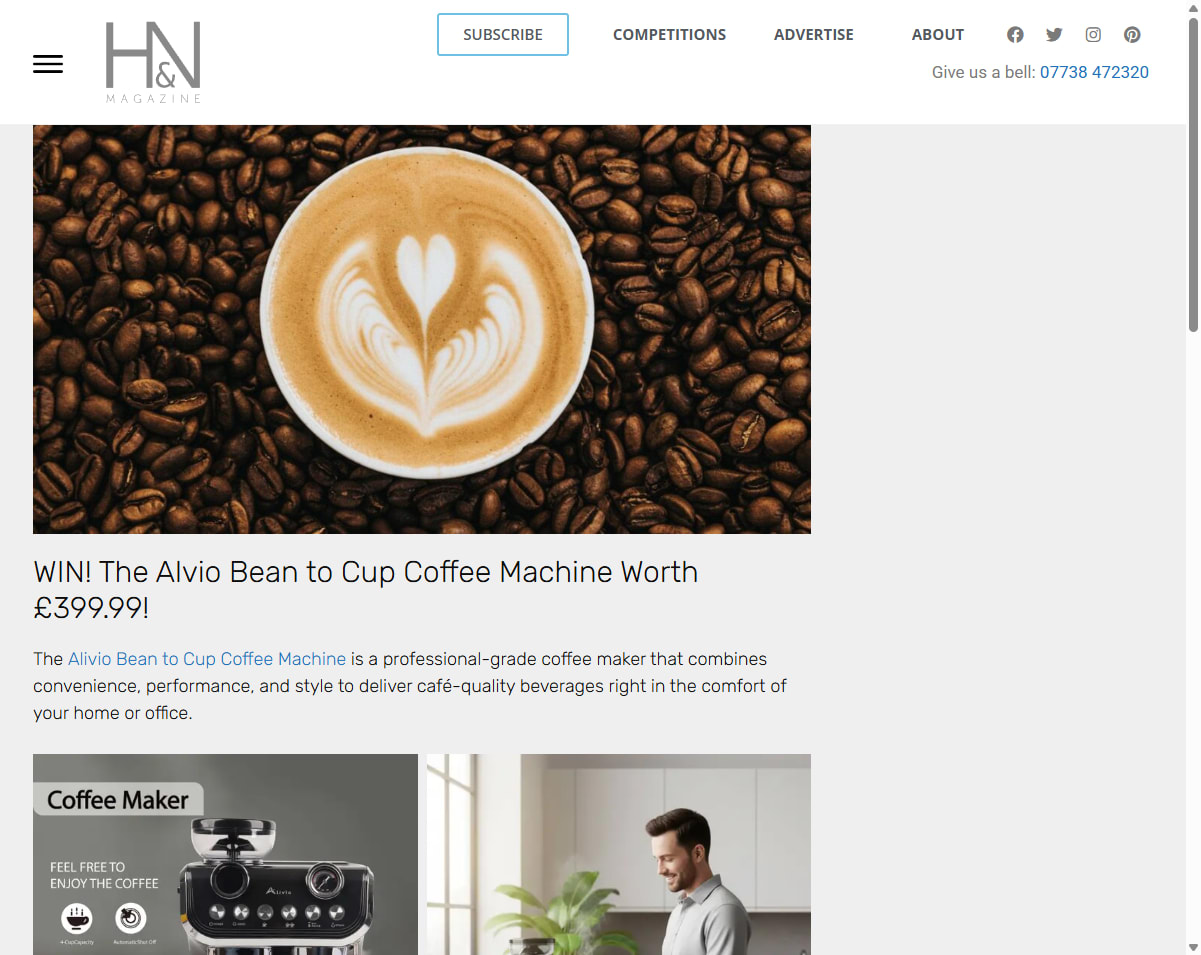Open the Pinterest profile icon
The width and height of the screenshot is (1201, 955).
click(x=1132, y=35)
